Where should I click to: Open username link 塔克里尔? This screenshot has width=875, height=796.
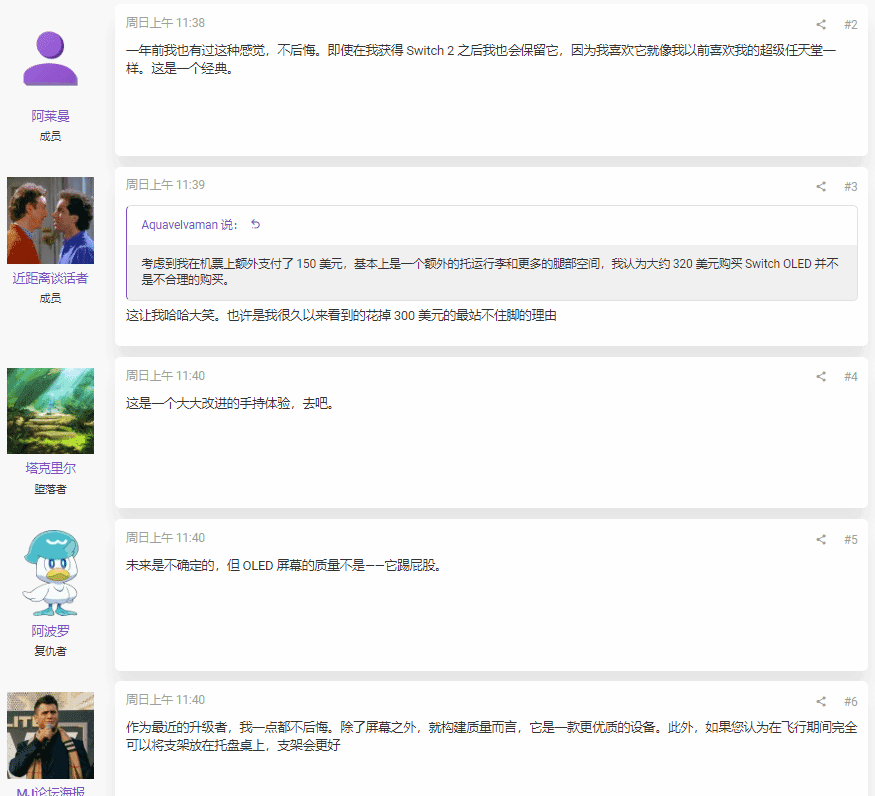pyautogui.click(x=50, y=468)
